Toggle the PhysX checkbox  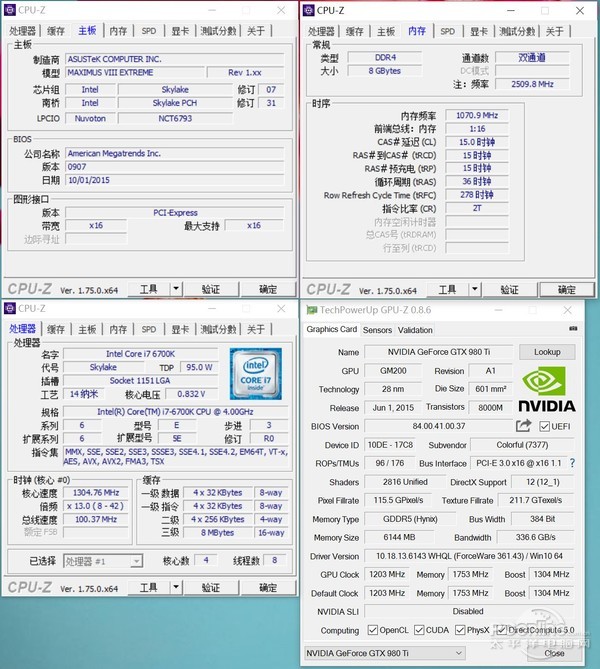460,630
